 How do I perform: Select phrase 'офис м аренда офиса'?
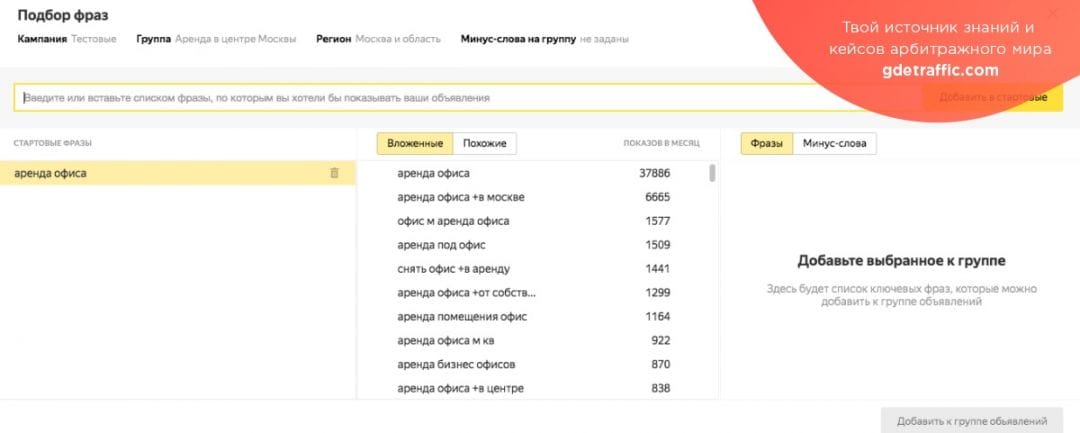point(453,221)
